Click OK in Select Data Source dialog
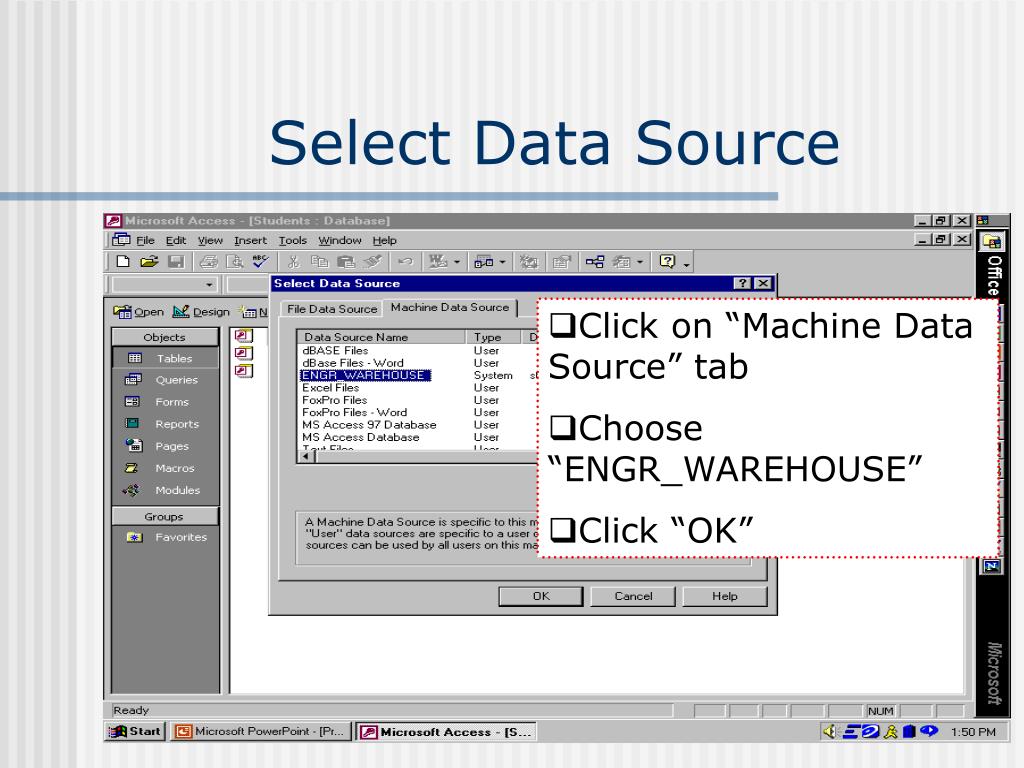 541,596
